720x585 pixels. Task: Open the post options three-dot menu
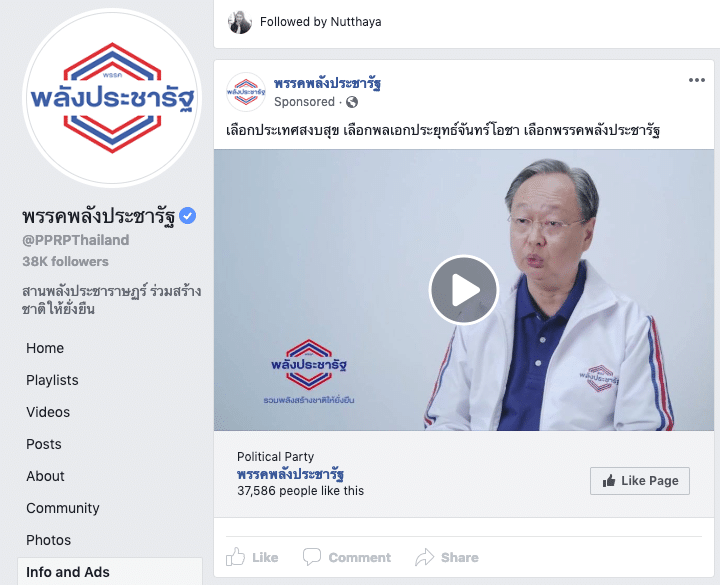point(697,80)
